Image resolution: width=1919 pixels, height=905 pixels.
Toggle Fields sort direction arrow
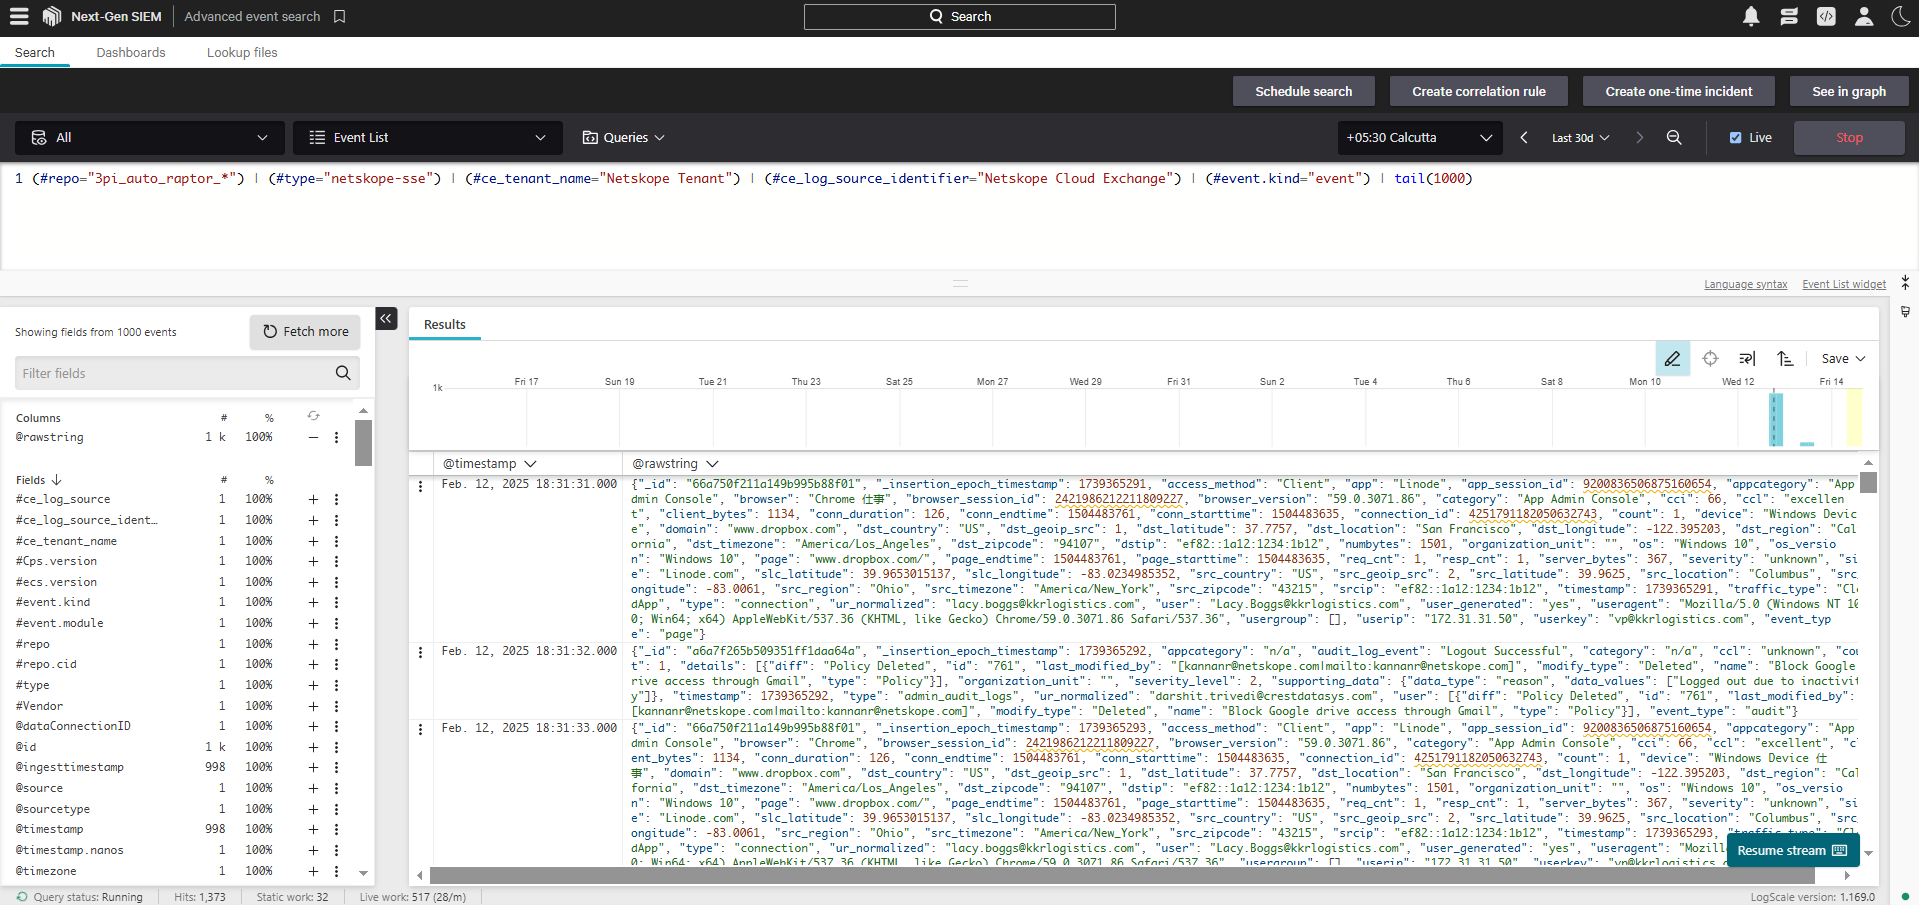[56, 480]
